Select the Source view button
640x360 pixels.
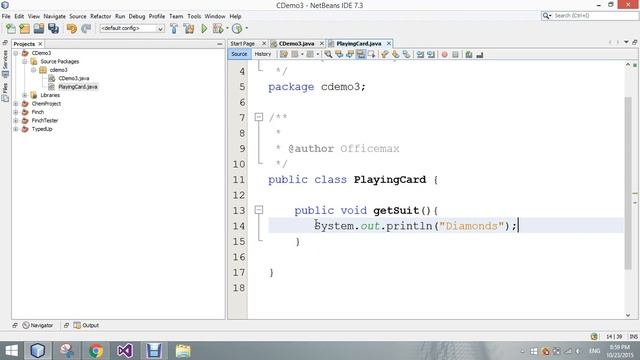(239, 54)
